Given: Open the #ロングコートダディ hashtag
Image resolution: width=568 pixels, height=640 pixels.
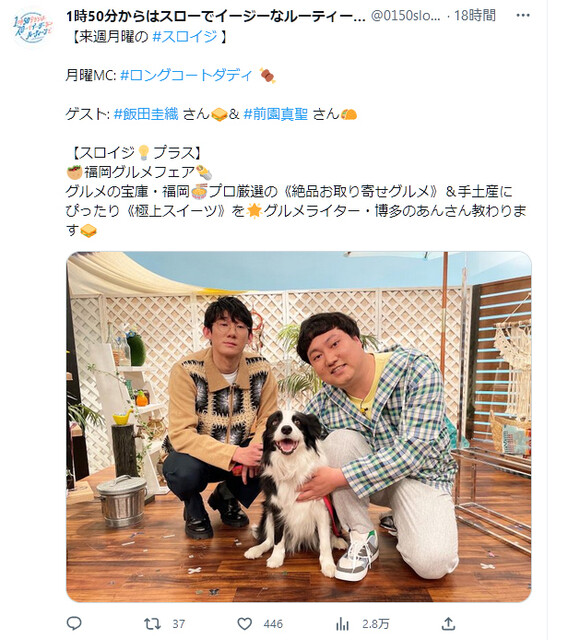Looking at the screenshot, I should pyautogui.click(x=187, y=75).
